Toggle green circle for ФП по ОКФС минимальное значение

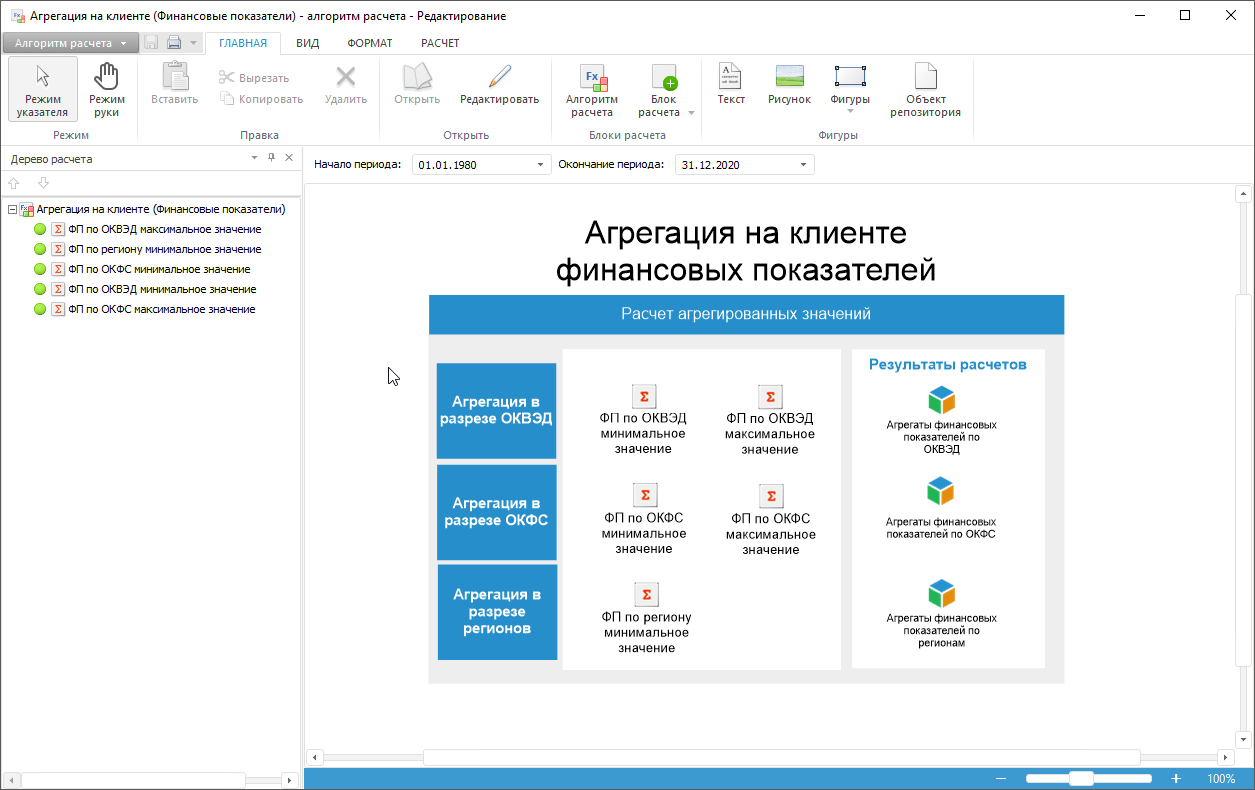[x=40, y=269]
